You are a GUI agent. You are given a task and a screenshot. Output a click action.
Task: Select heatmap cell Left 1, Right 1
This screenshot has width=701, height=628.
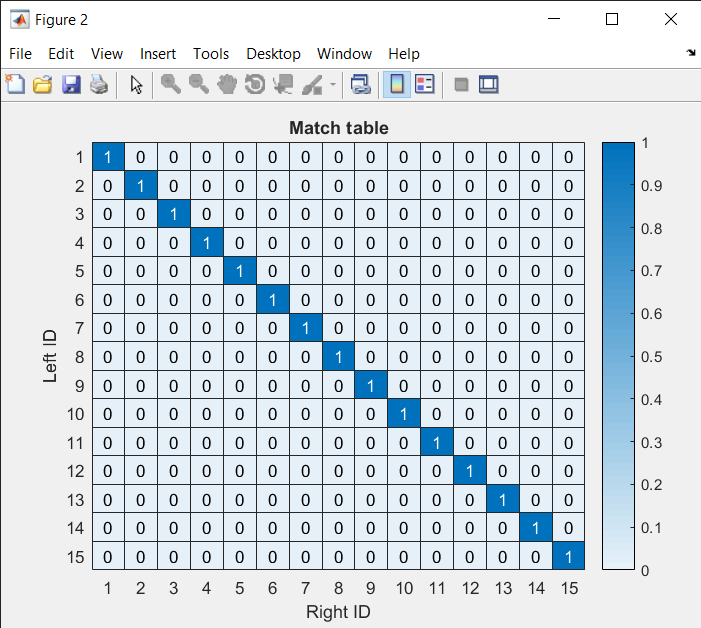tap(108, 157)
